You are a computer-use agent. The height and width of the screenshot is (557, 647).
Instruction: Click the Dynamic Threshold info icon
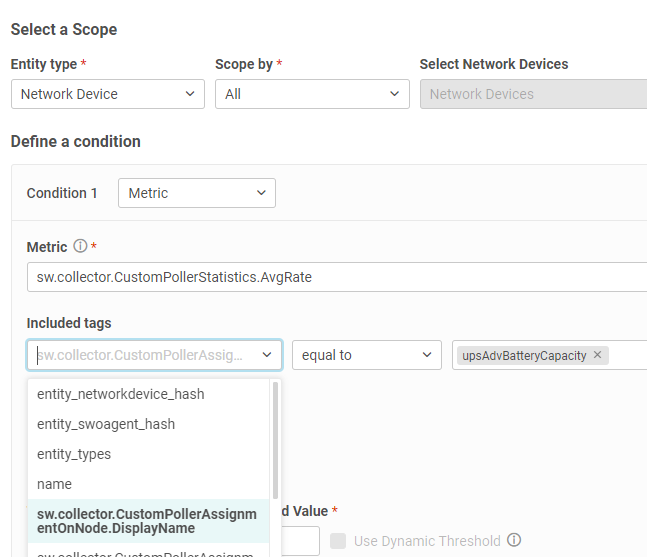(514, 541)
